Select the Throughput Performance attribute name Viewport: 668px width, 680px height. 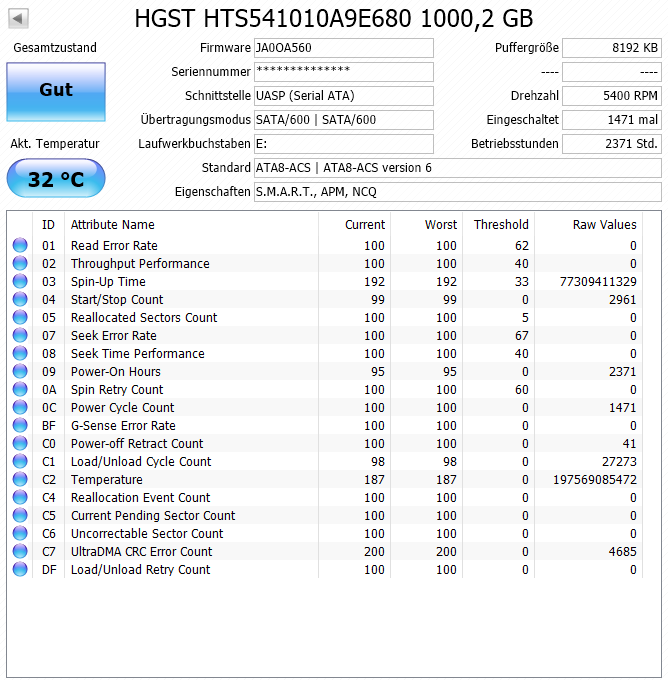click(140, 263)
